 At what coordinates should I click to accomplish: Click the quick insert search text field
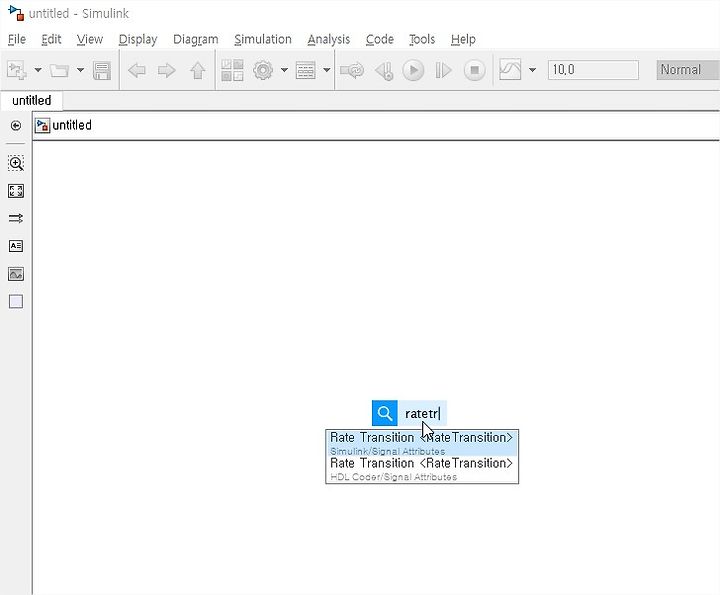tap(422, 413)
